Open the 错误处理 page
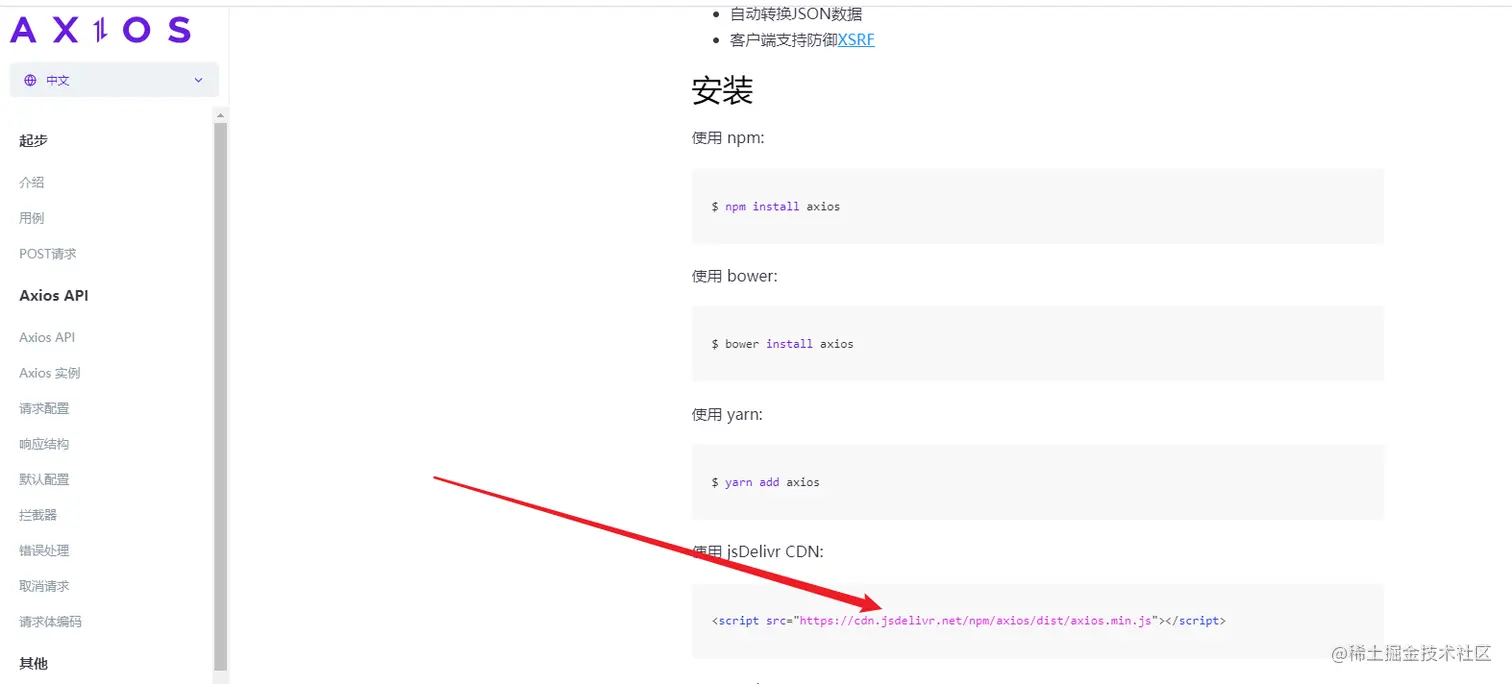The height and width of the screenshot is (684, 1512). pyautogui.click(x=44, y=551)
